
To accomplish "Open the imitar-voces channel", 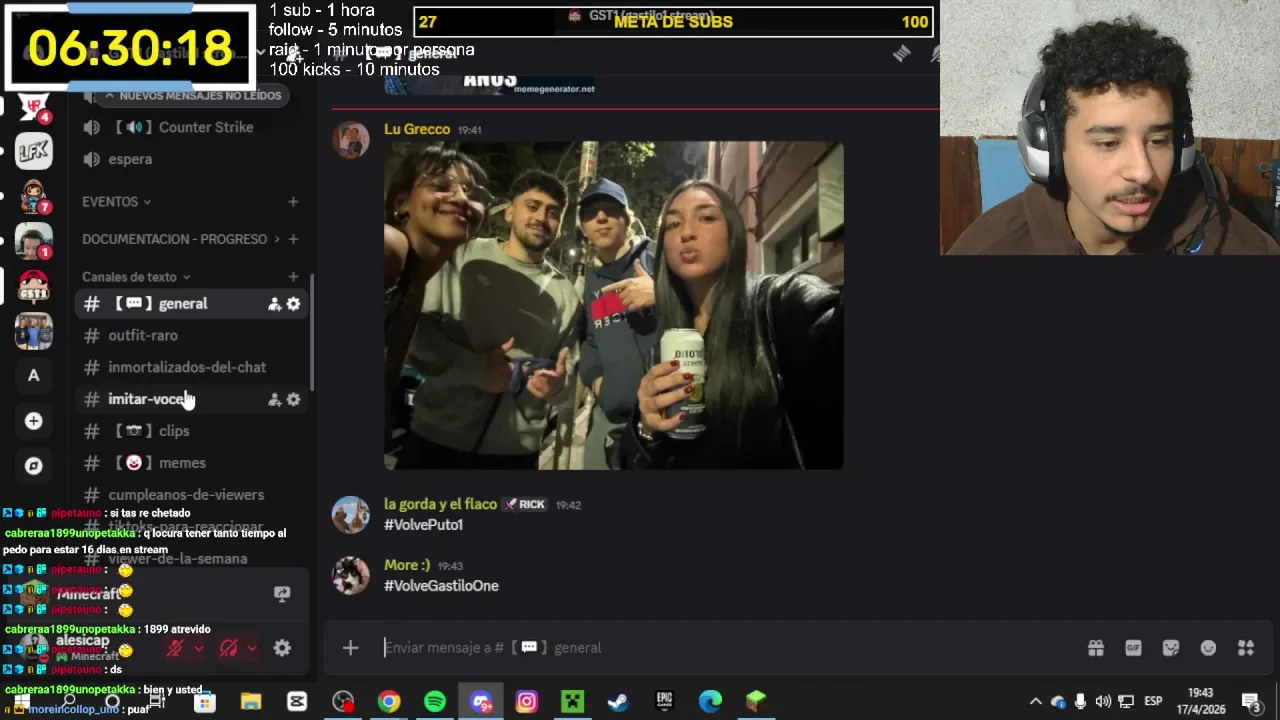I will (x=191, y=399).
